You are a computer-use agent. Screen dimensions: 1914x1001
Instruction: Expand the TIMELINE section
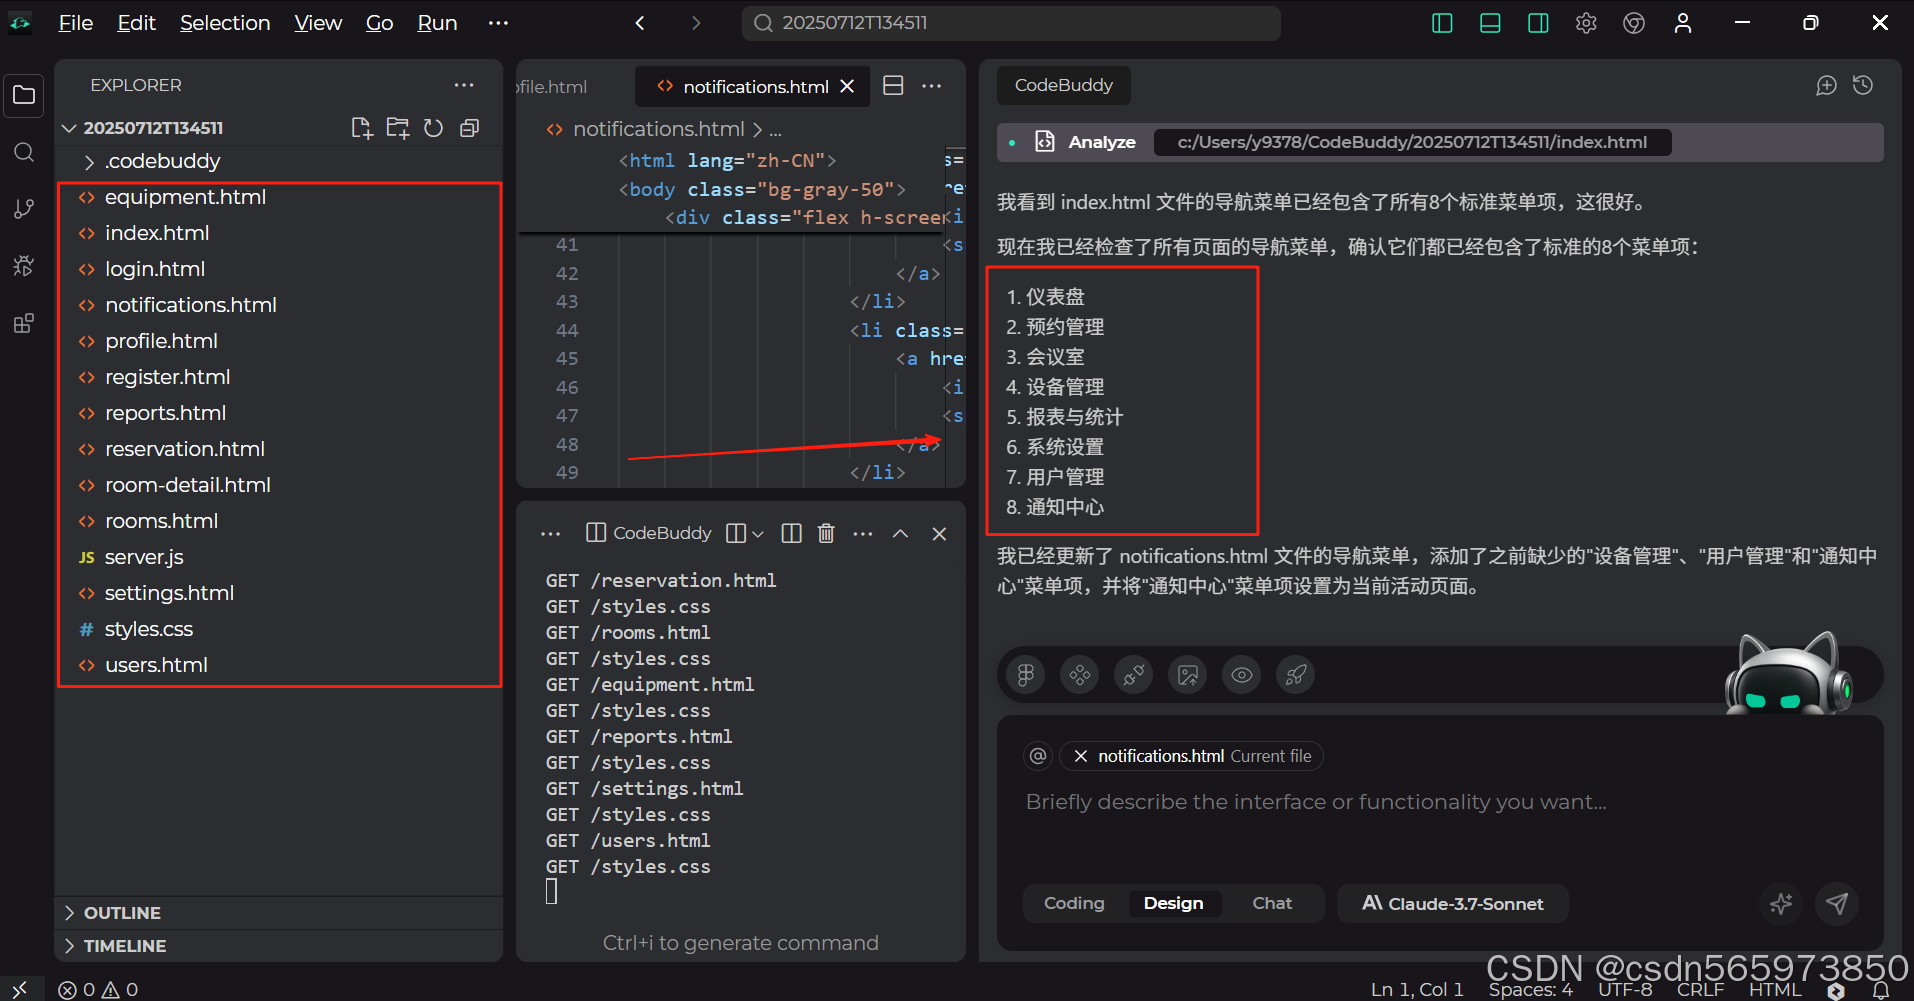pyautogui.click(x=280, y=946)
